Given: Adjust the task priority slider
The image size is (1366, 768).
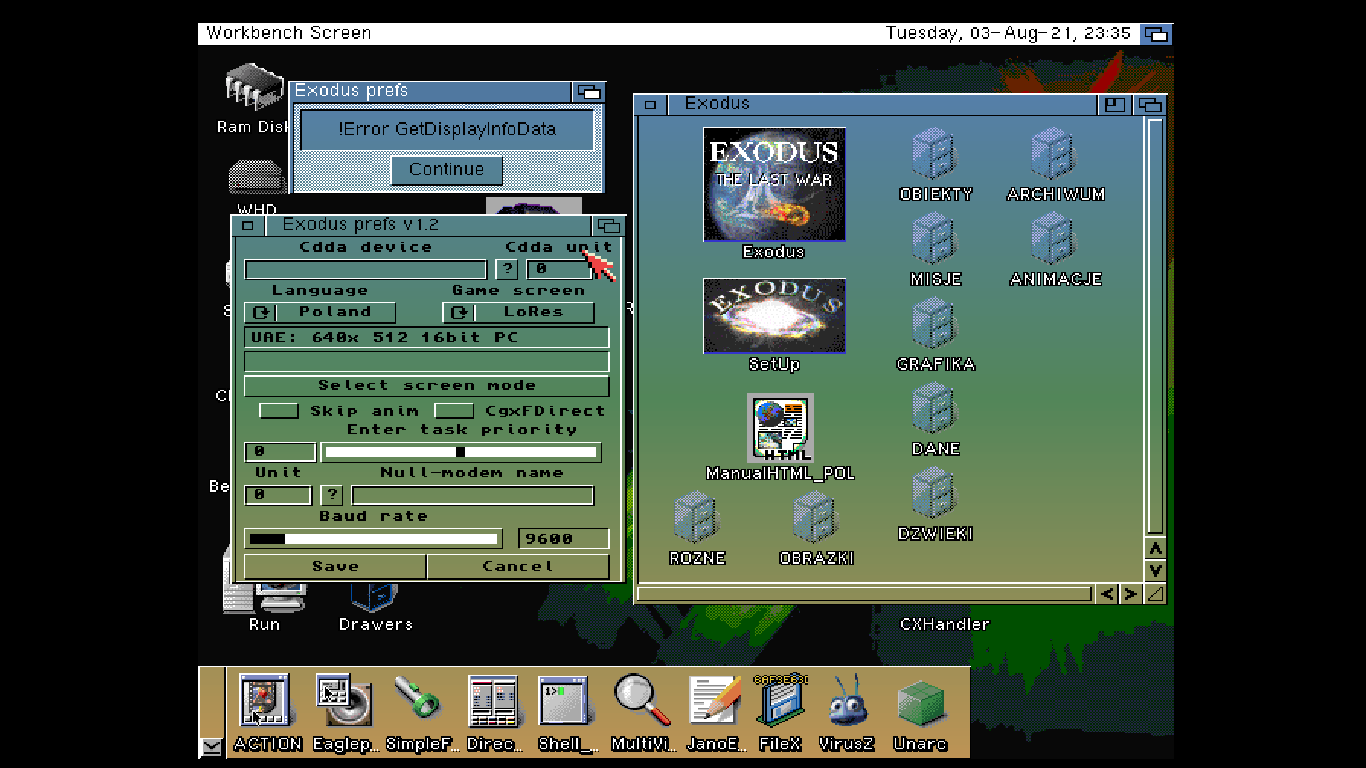Looking at the screenshot, I should (461, 452).
